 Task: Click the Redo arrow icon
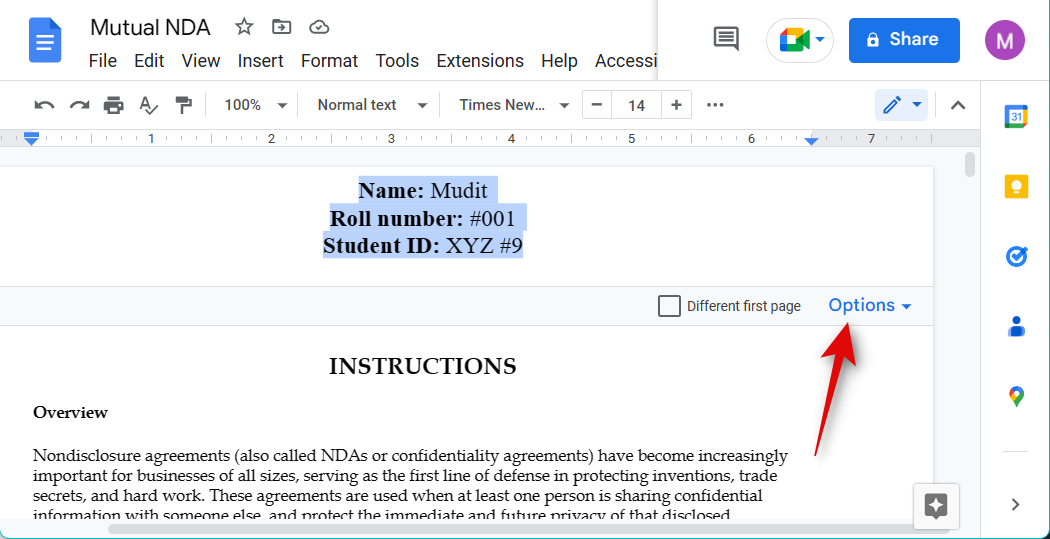[x=79, y=105]
